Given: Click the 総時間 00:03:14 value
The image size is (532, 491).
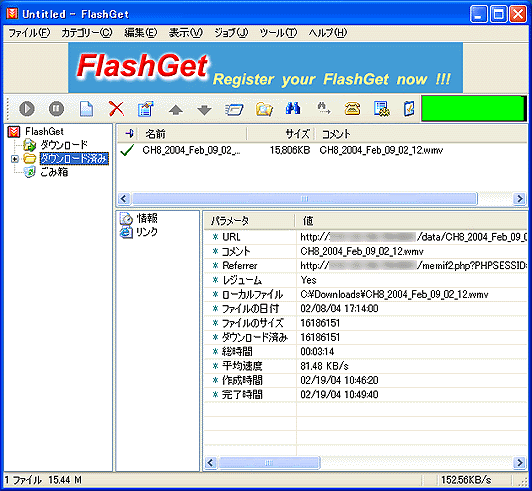Looking at the screenshot, I should (x=317, y=352).
